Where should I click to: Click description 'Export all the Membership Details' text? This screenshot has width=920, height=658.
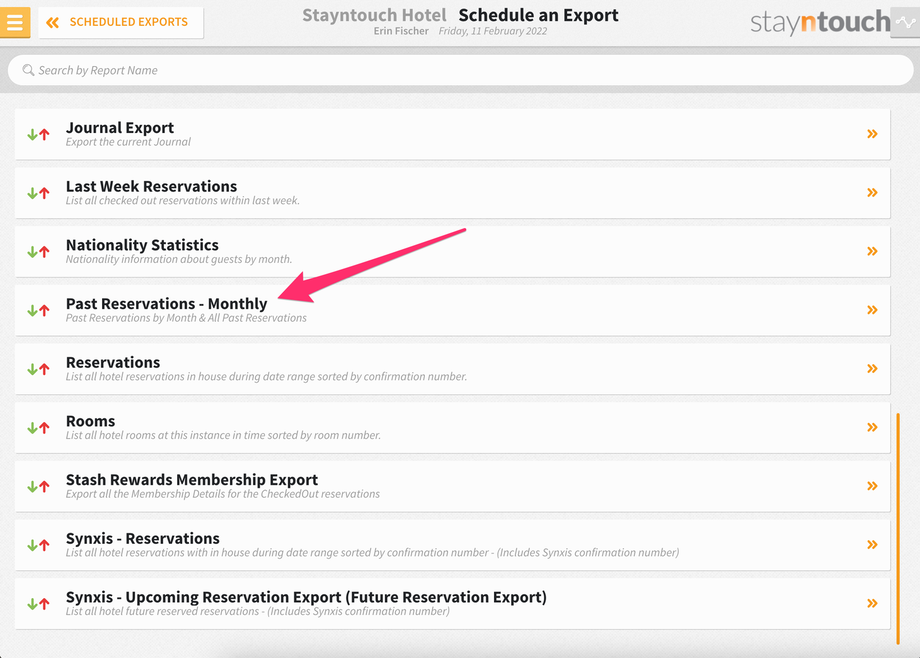(222, 494)
